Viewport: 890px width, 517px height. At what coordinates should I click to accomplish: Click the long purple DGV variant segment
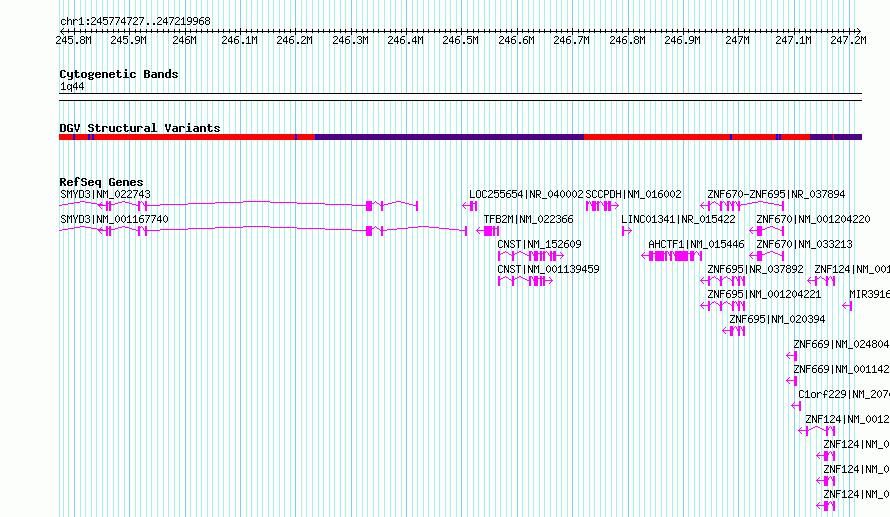tap(449, 137)
